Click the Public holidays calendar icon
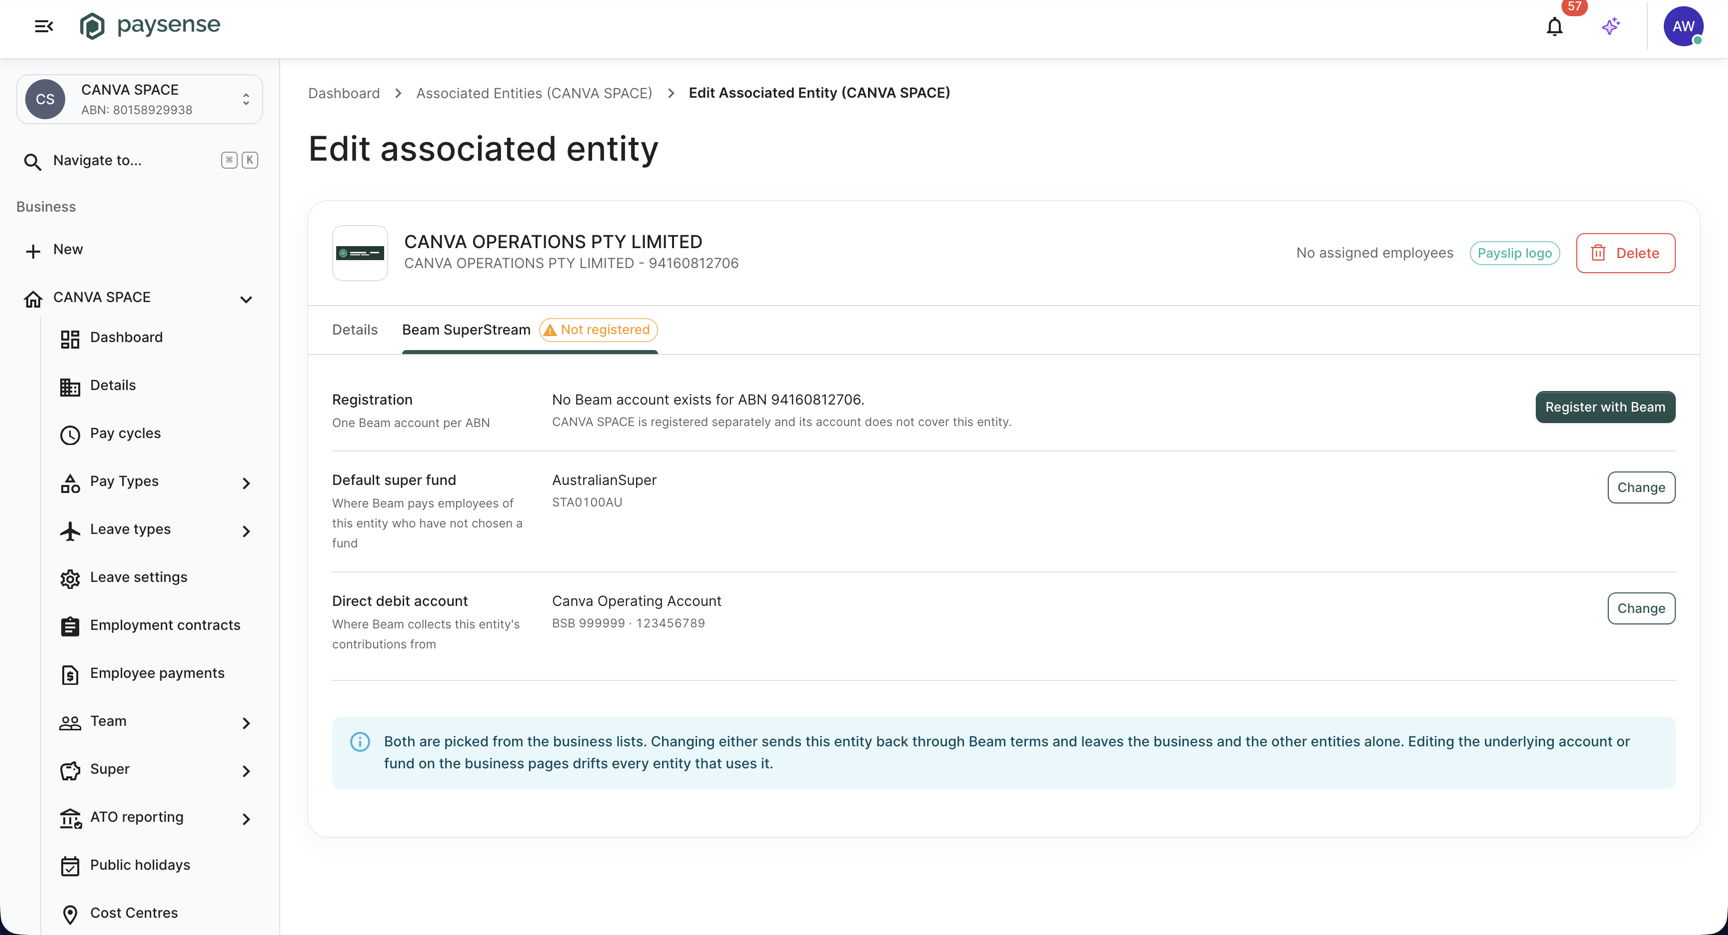1728x935 pixels. (70, 867)
